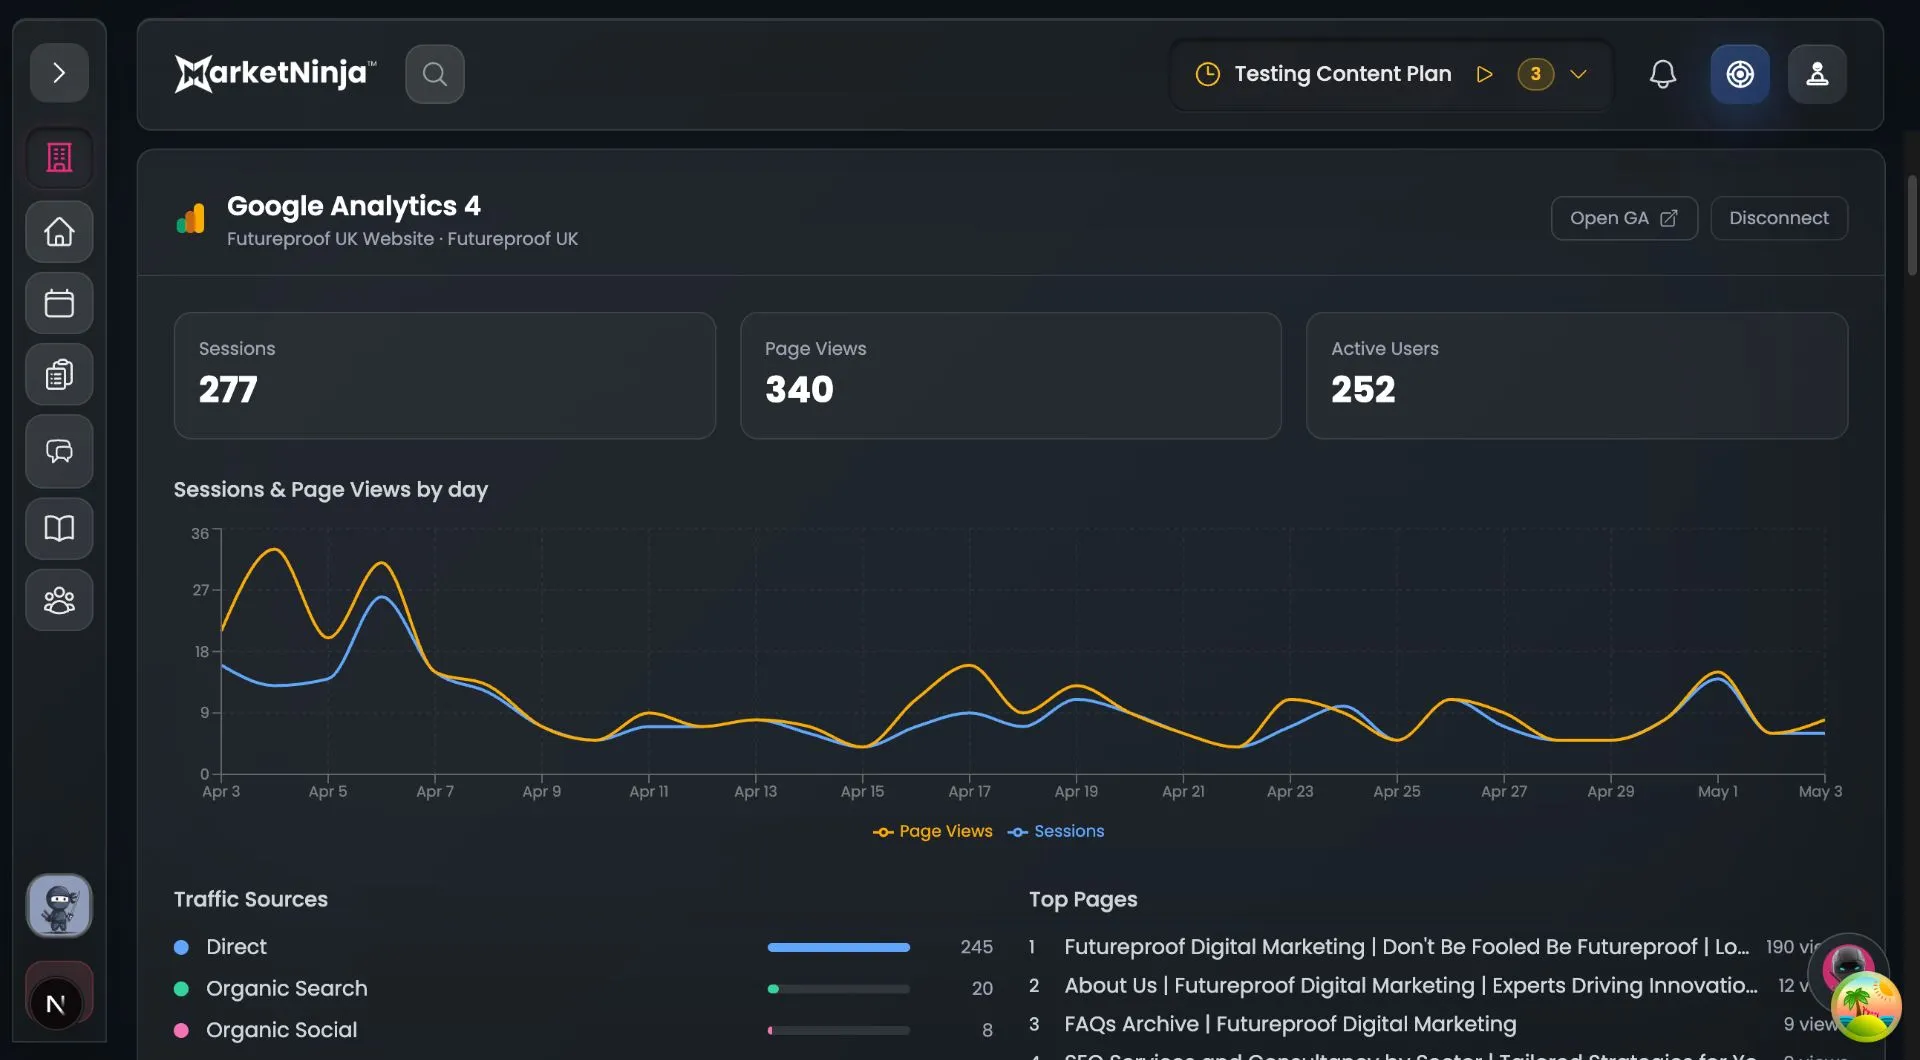Click the blue target icon button
Screen dimensions: 1920x1060
click(1740, 74)
